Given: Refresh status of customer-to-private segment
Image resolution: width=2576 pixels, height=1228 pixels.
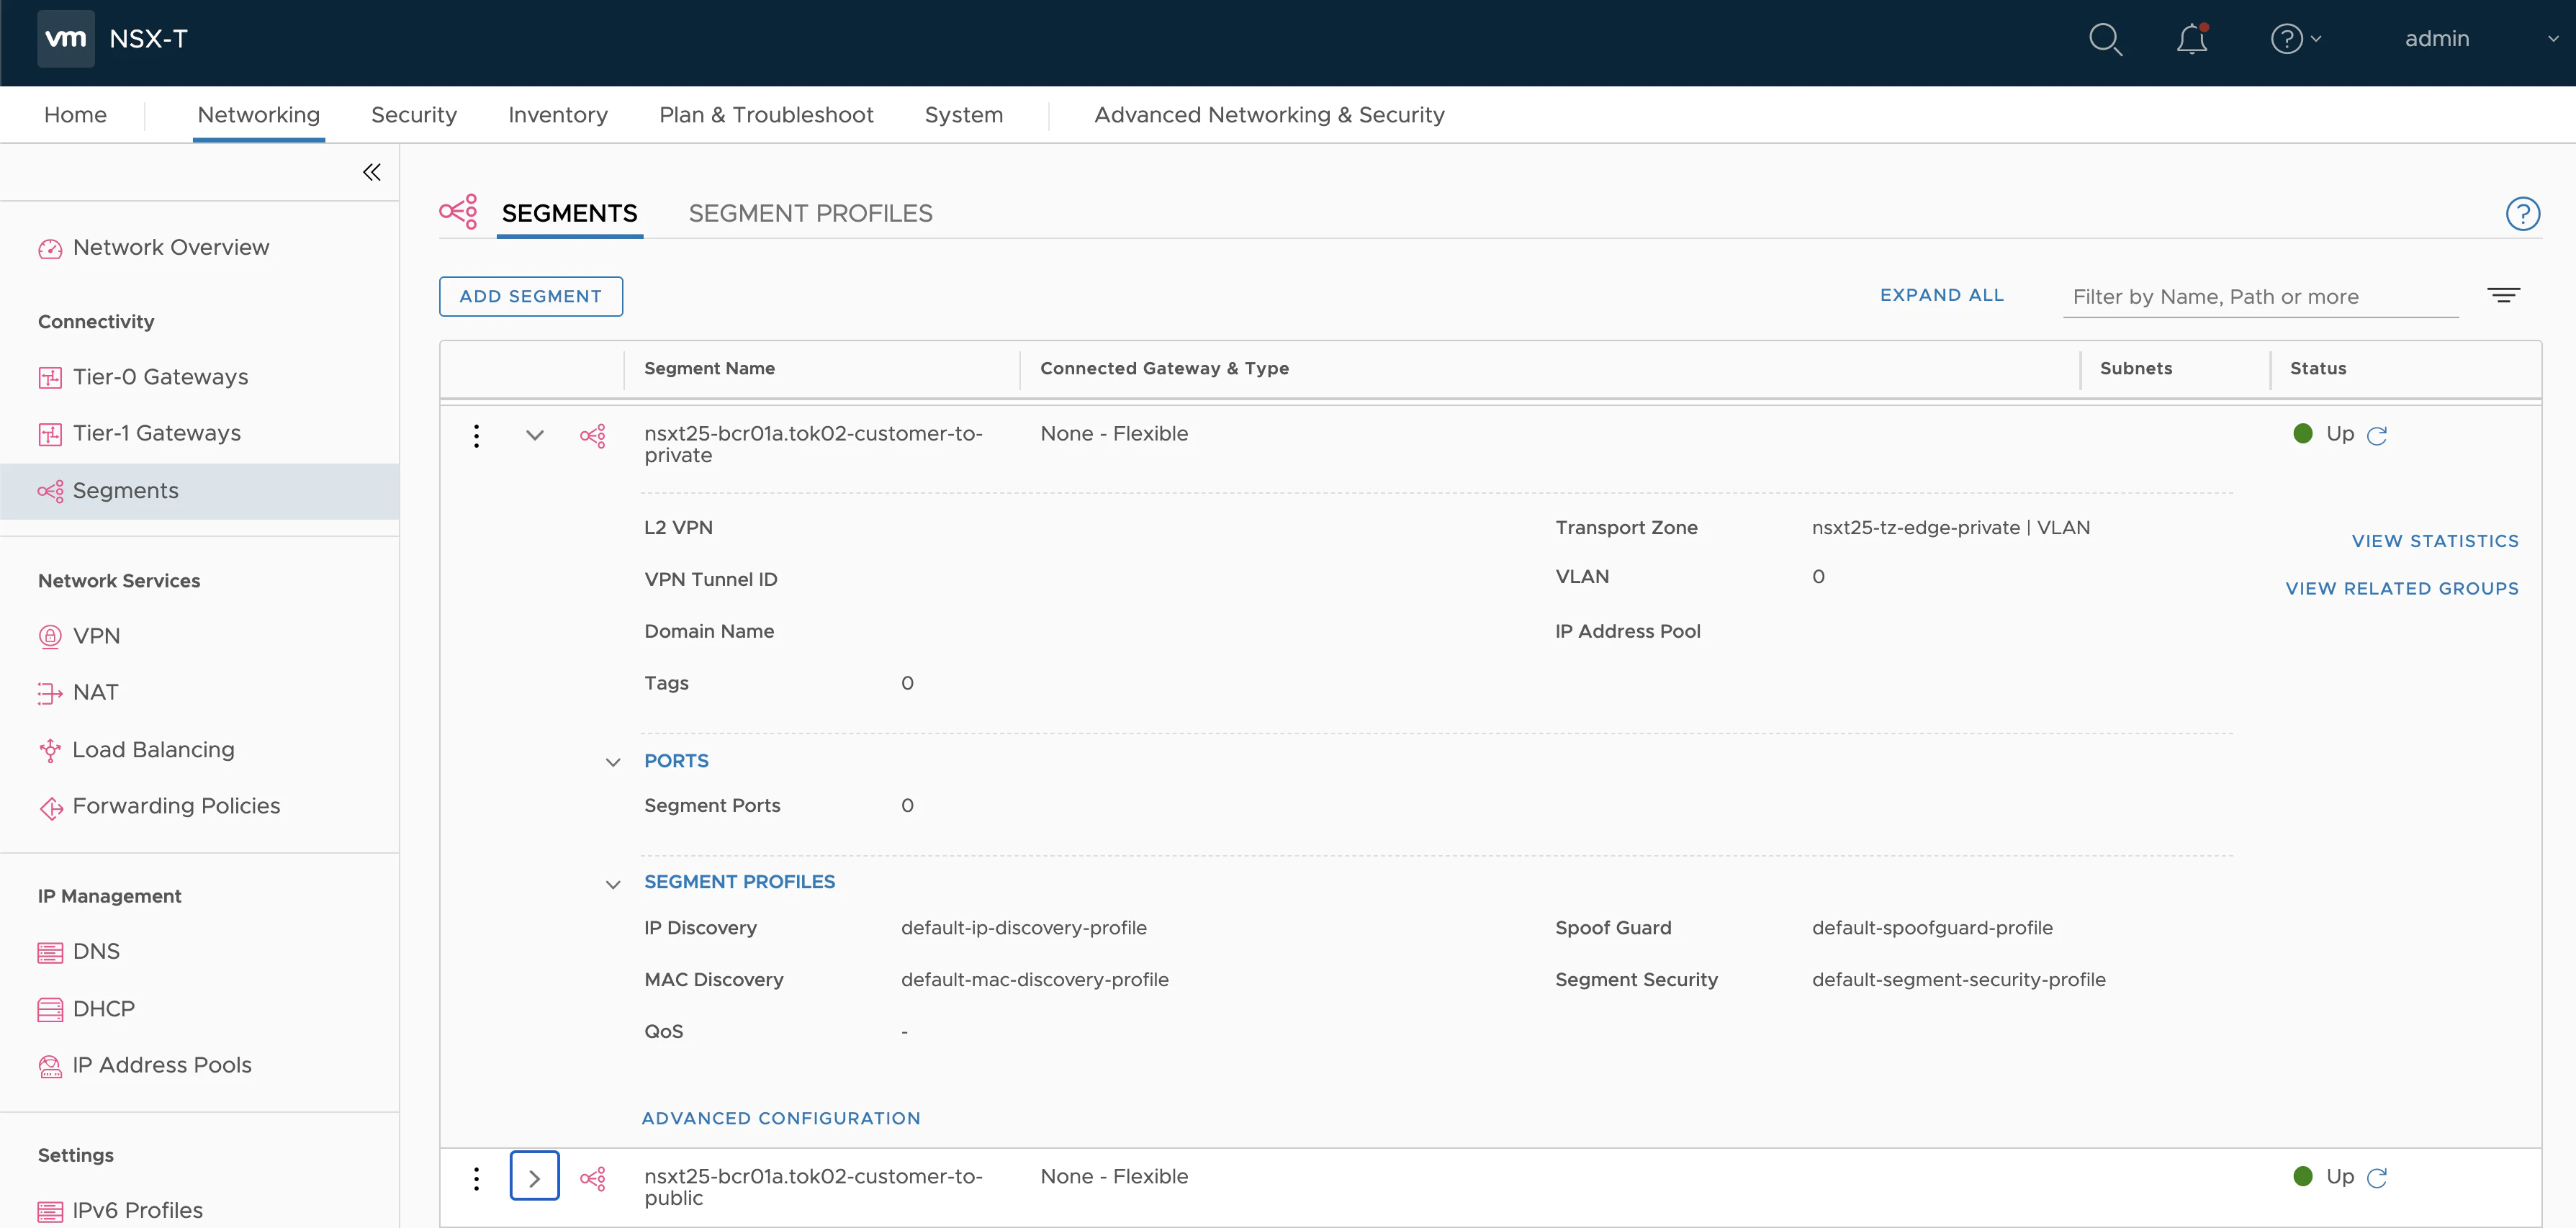Looking at the screenshot, I should (x=2377, y=435).
